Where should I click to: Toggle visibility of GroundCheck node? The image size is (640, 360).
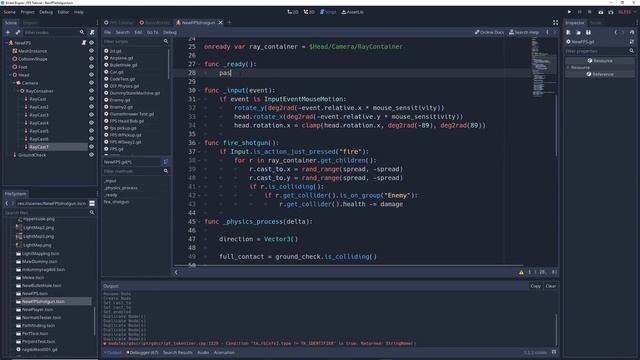(x=91, y=155)
